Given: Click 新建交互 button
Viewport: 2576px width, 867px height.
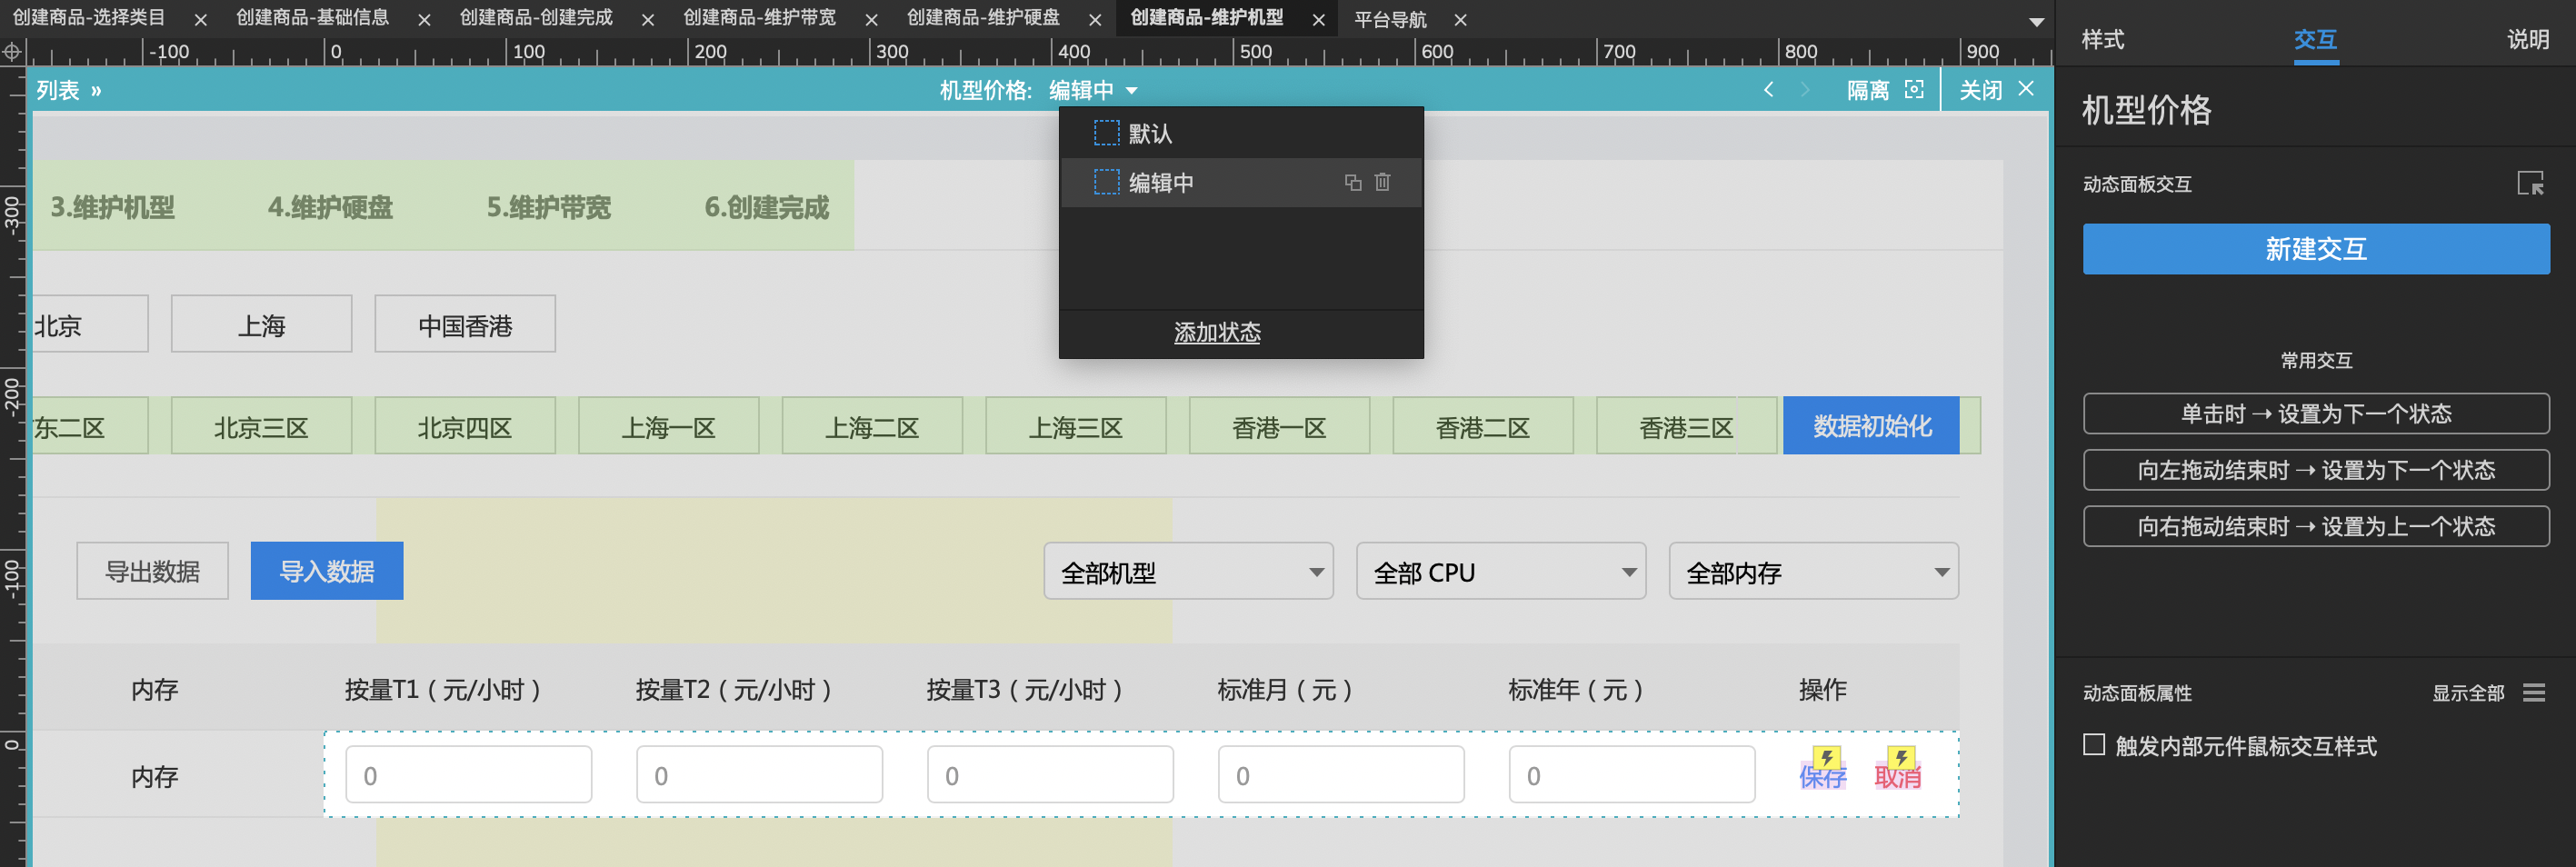Looking at the screenshot, I should [2316, 249].
